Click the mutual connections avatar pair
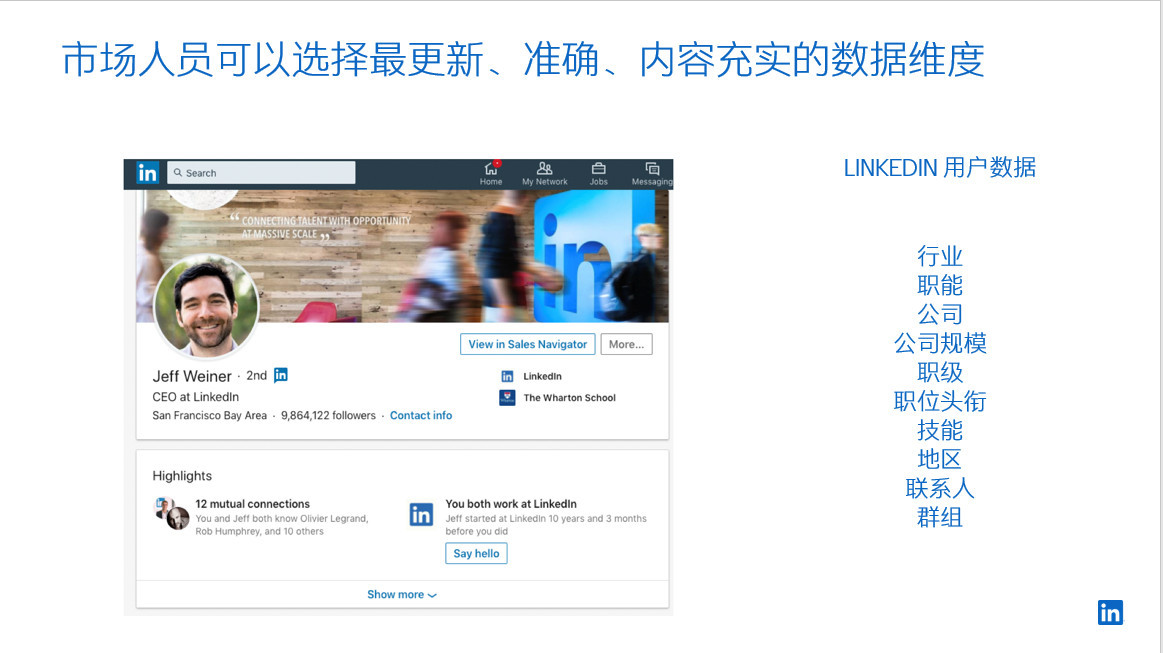The width and height of the screenshot is (1163, 653). 171,513
